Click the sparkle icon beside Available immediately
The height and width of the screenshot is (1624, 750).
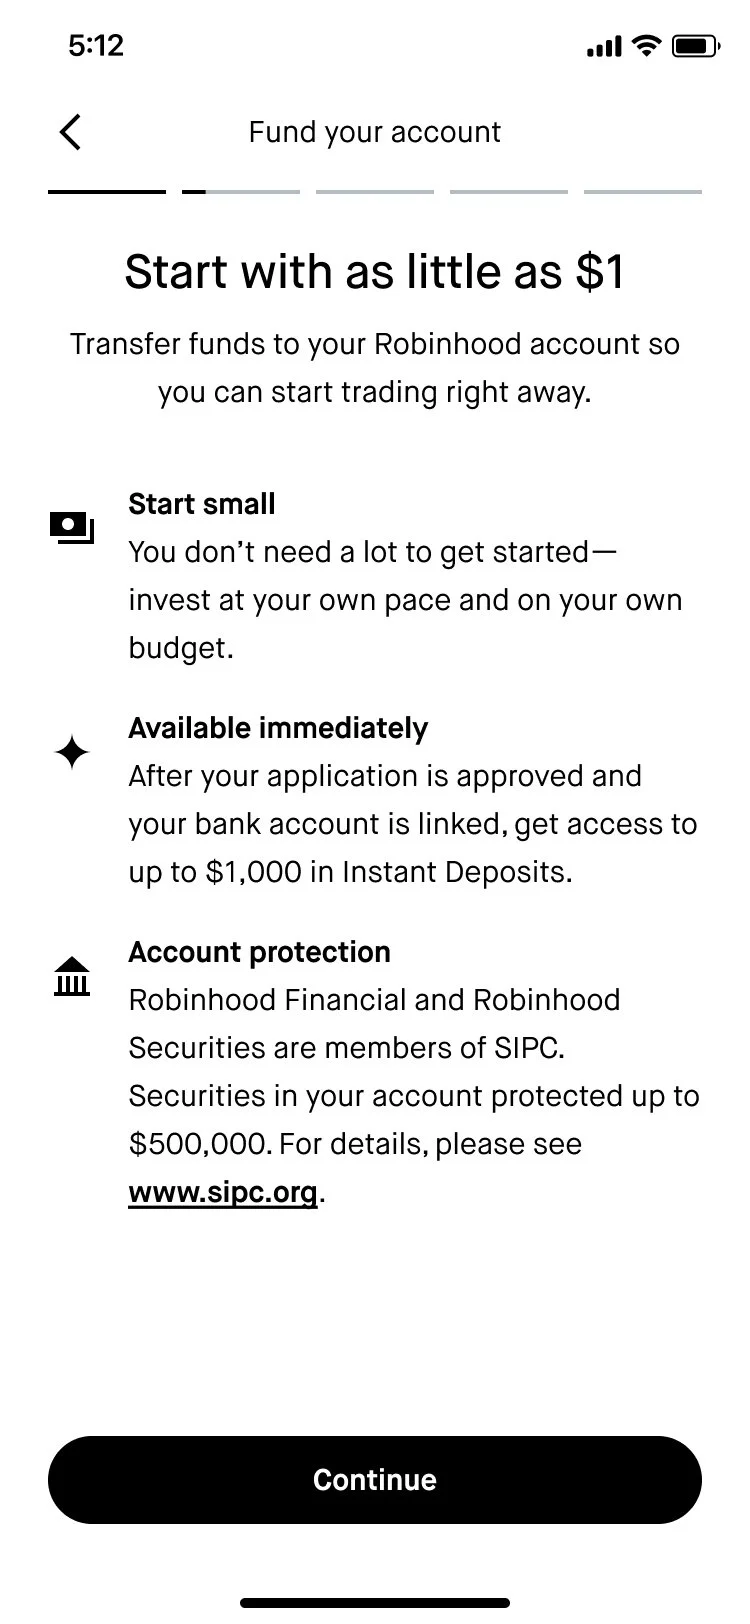coord(72,752)
